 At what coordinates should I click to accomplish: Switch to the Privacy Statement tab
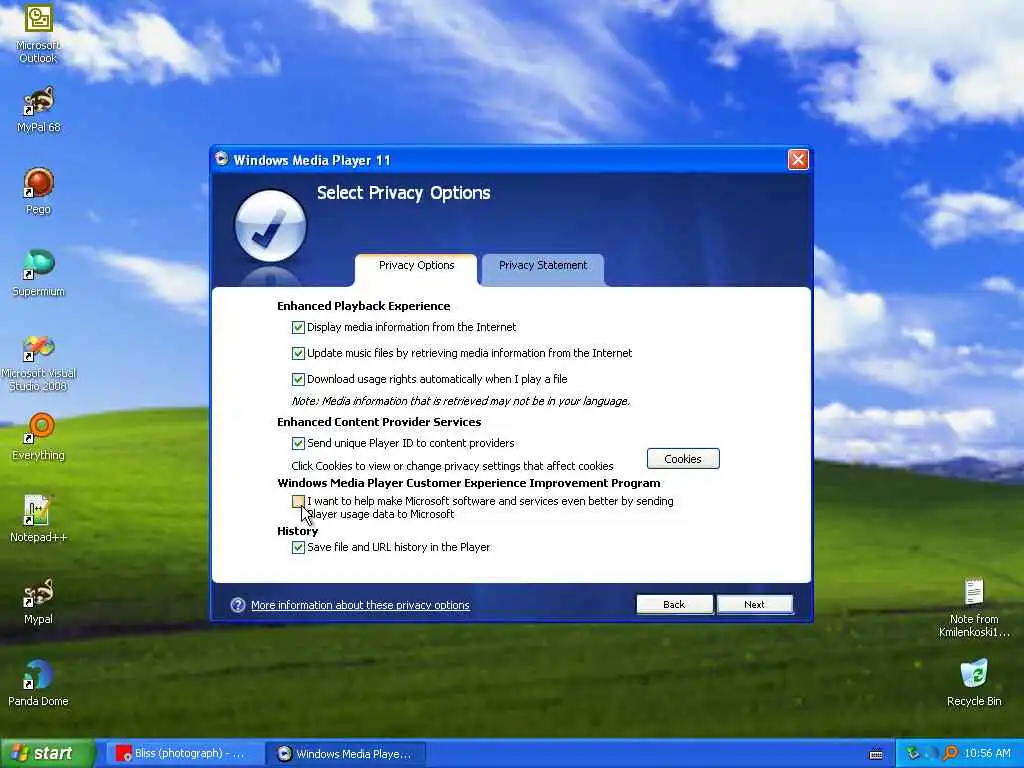tap(543, 266)
